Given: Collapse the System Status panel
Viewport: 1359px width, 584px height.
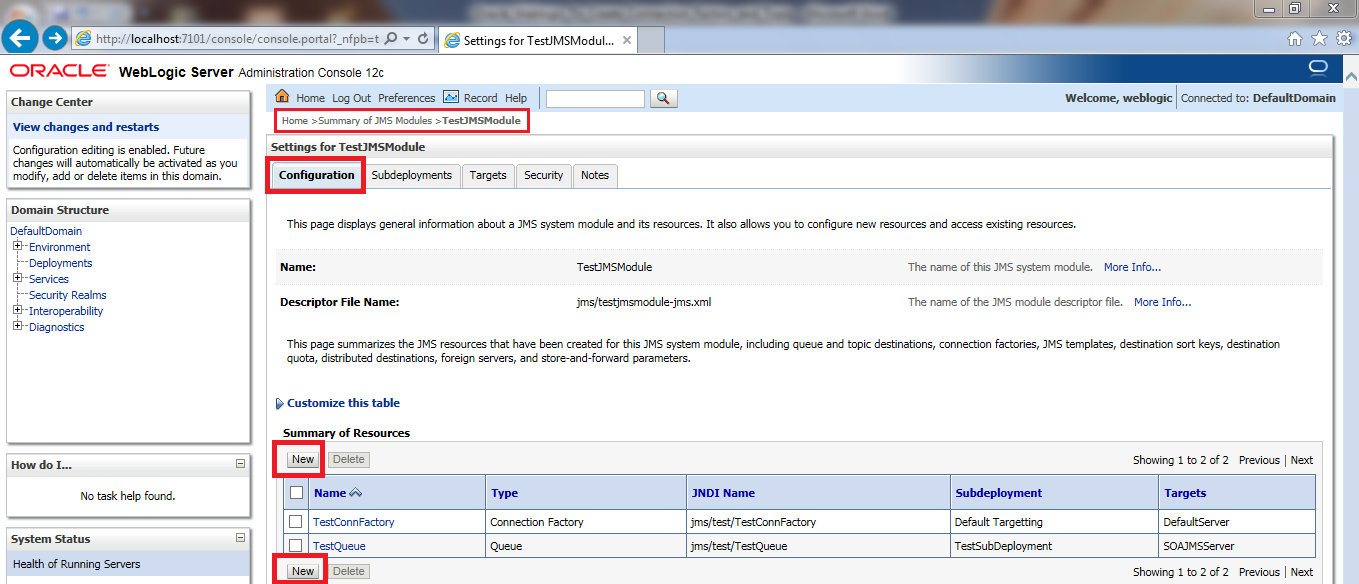Looking at the screenshot, I should pyautogui.click(x=240, y=538).
